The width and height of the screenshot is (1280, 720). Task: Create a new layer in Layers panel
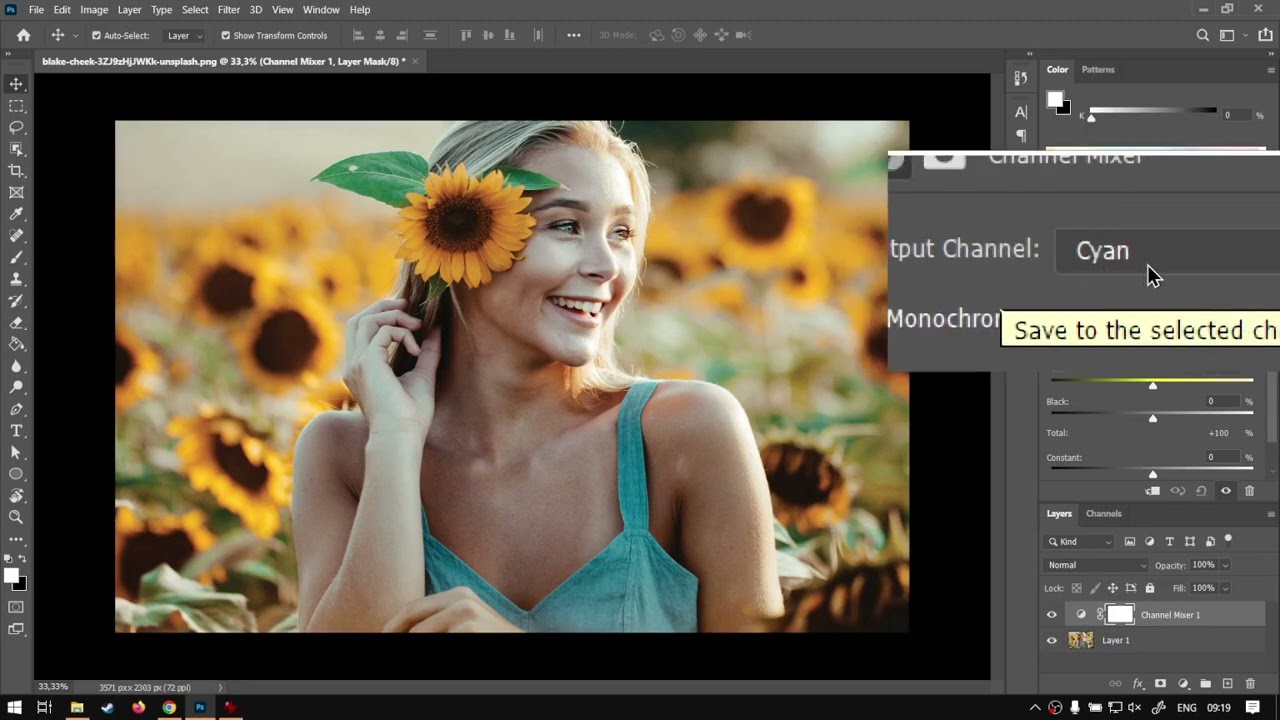click(x=1228, y=684)
